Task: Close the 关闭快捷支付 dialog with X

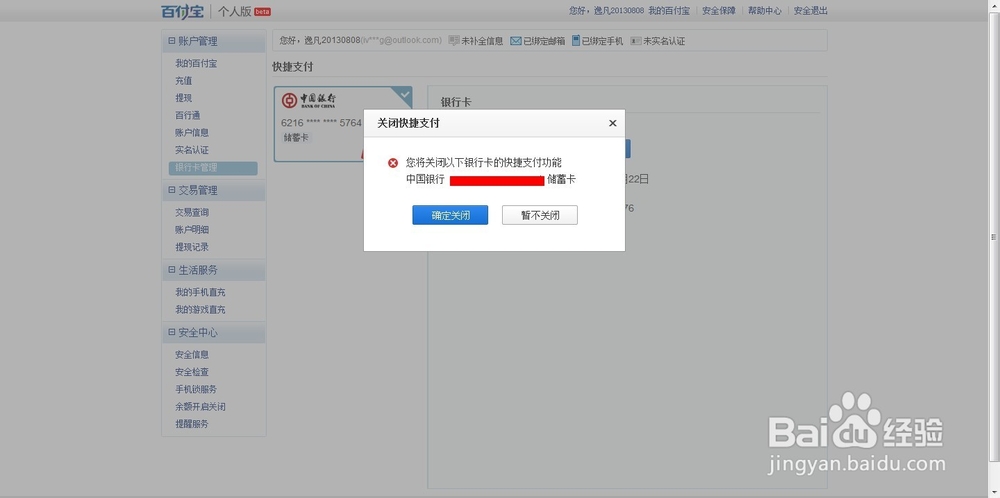Action: pos(612,123)
